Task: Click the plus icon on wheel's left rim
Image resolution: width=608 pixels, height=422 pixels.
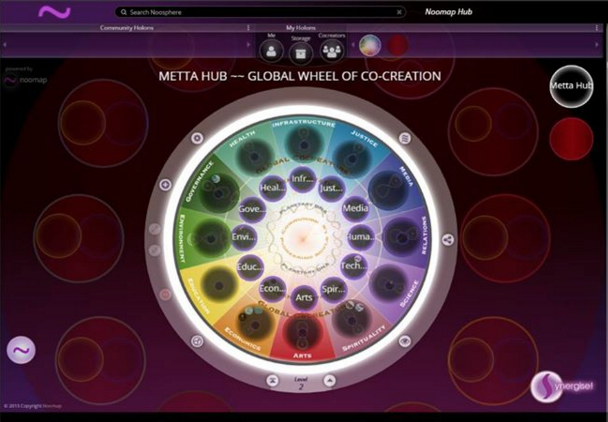Action: point(164,185)
